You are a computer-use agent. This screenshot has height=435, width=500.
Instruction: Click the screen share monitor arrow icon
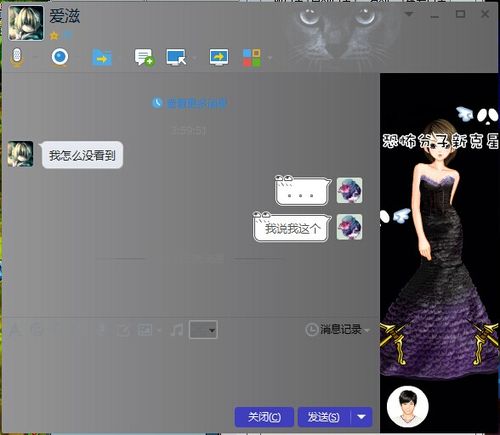219,57
